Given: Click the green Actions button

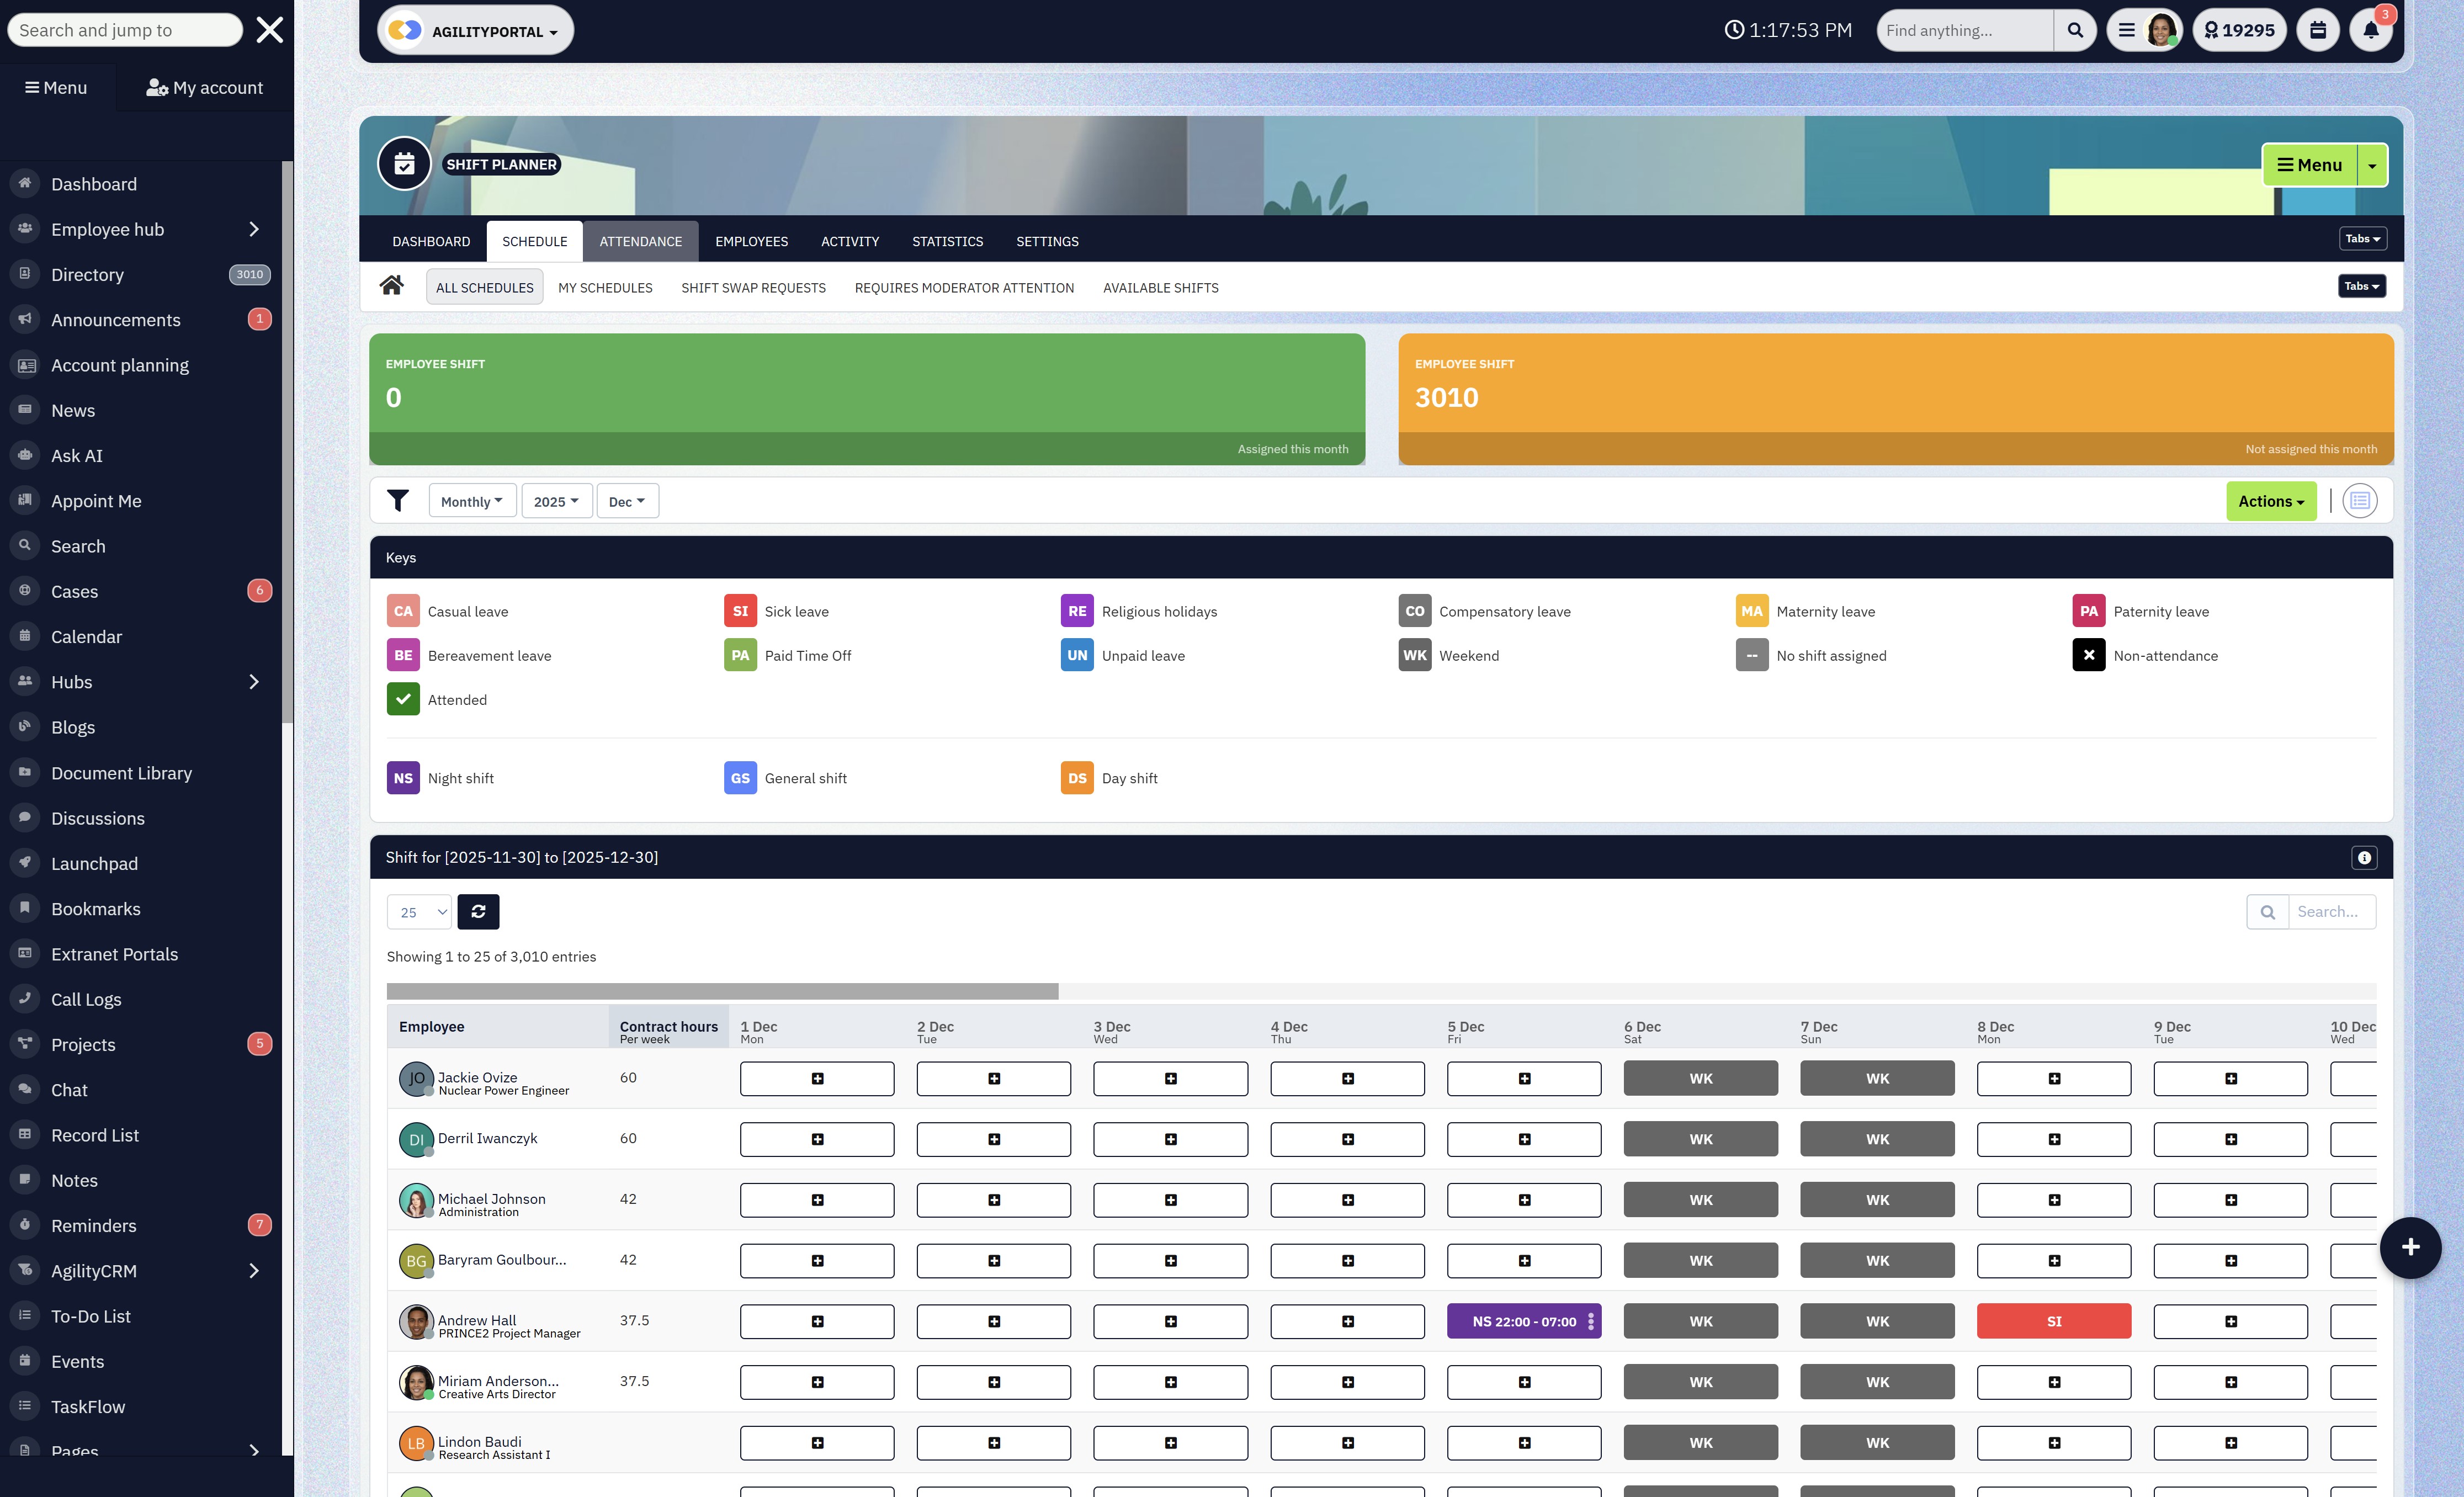Looking at the screenshot, I should click(2271, 500).
